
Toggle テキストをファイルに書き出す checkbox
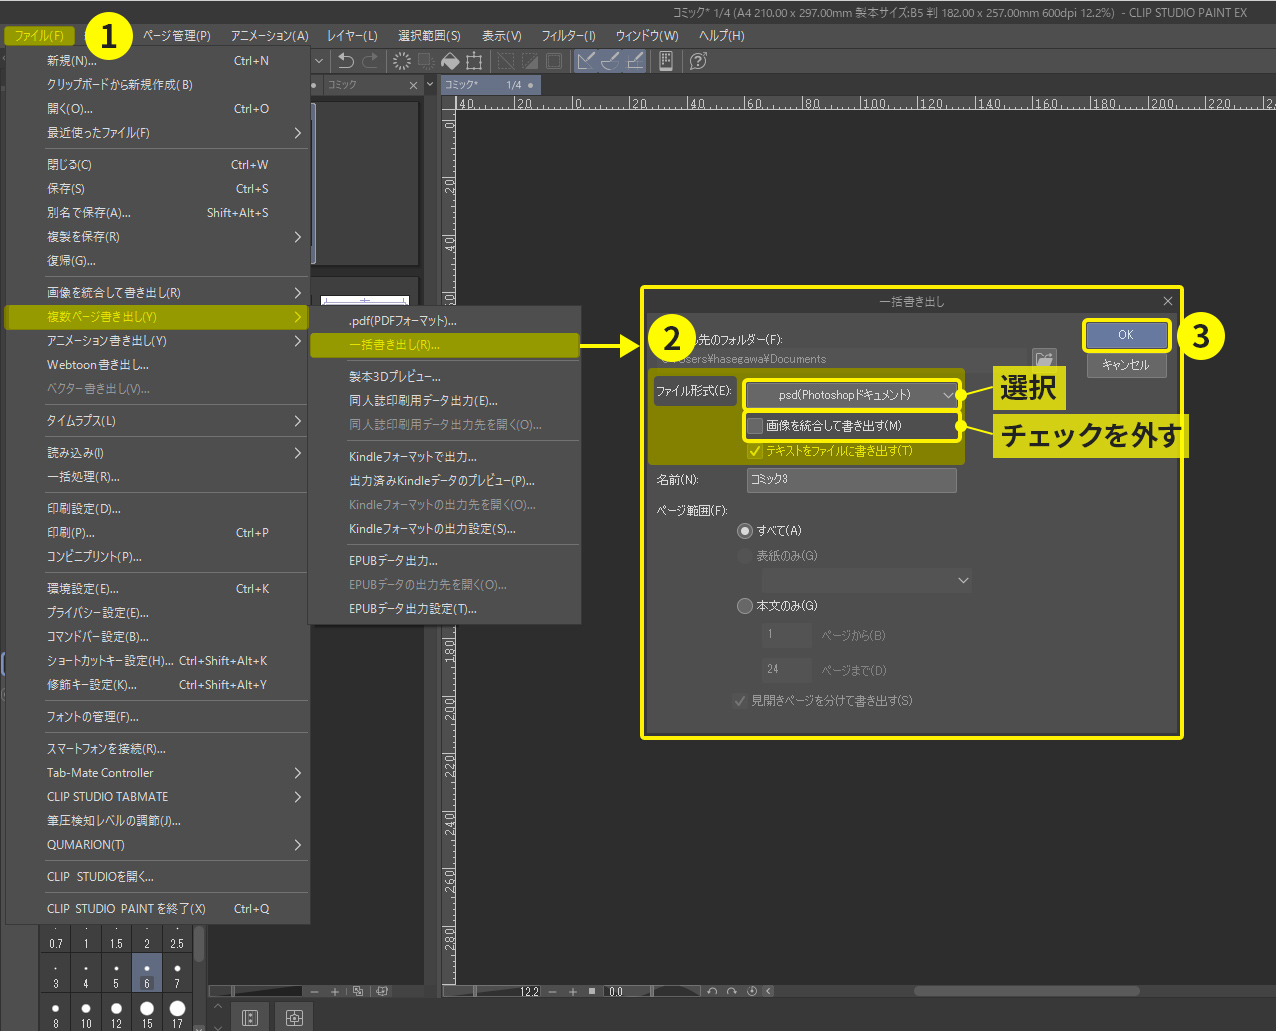click(x=756, y=451)
